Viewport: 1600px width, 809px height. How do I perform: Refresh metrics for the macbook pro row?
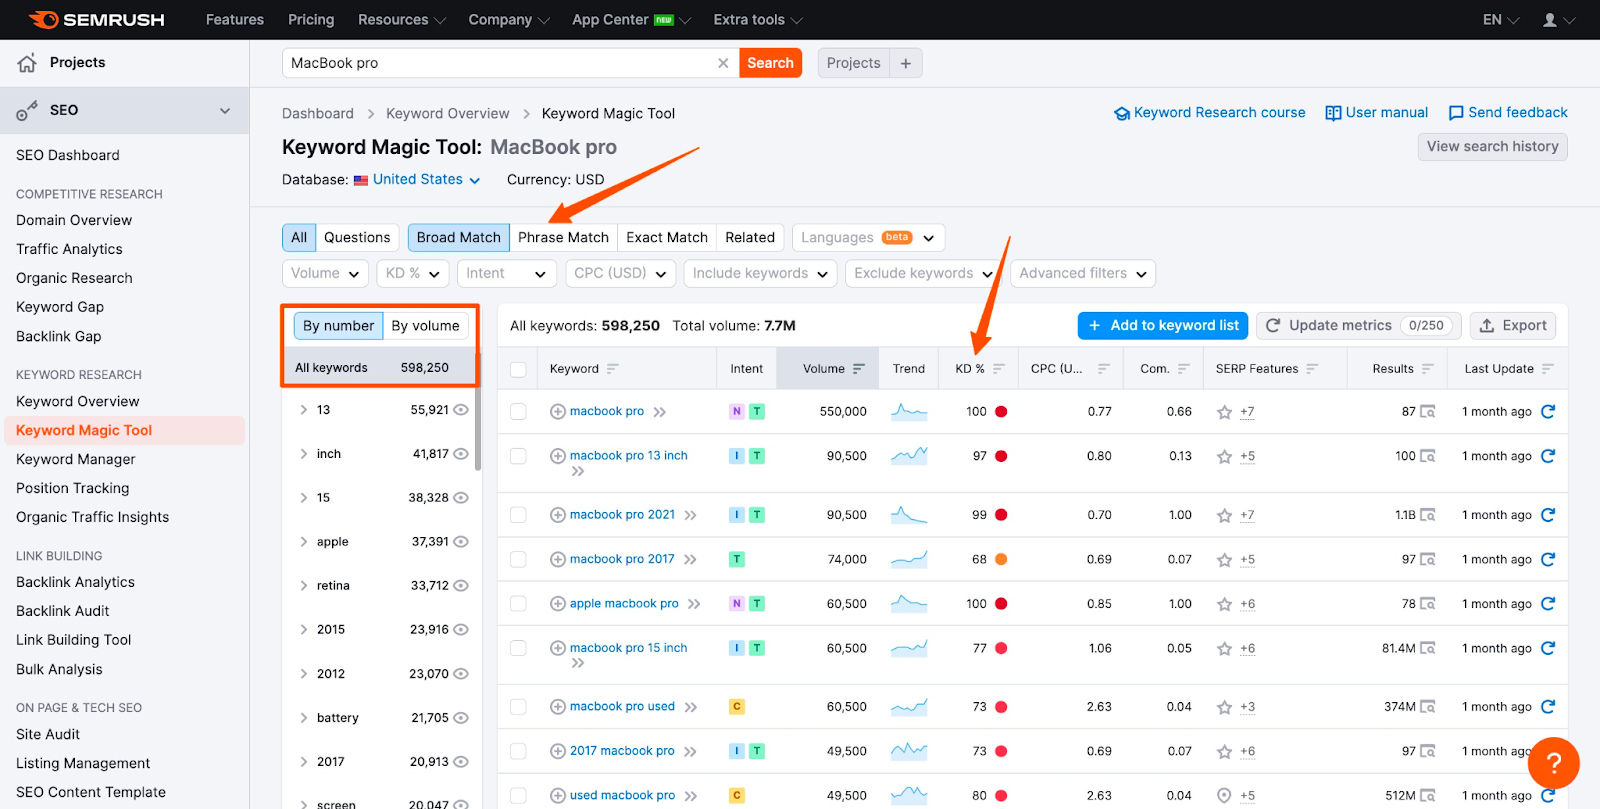pos(1548,411)
